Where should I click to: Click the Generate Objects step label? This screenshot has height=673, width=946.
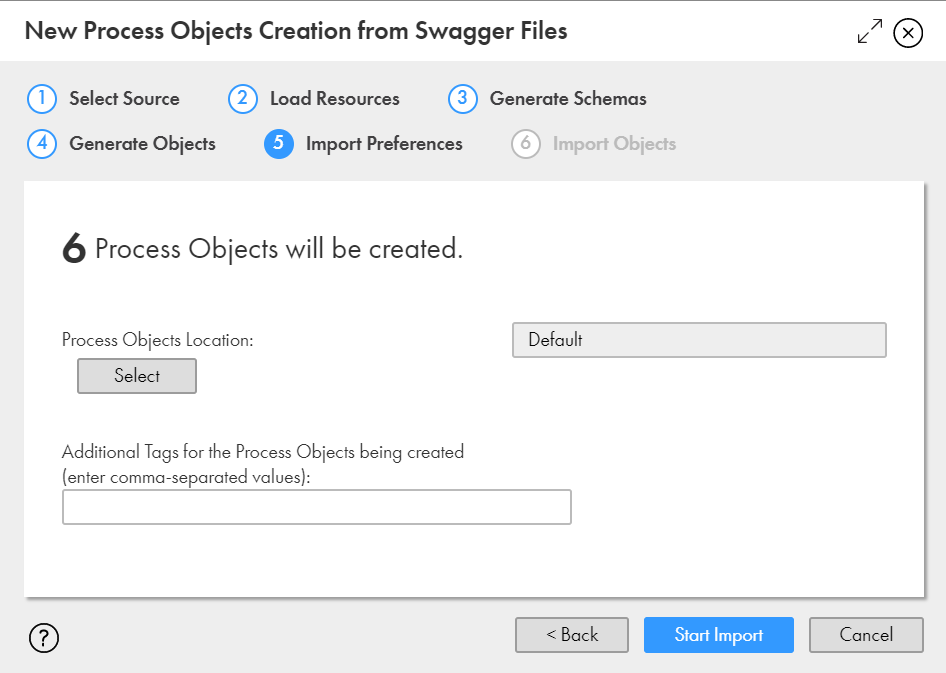point(142,144)
